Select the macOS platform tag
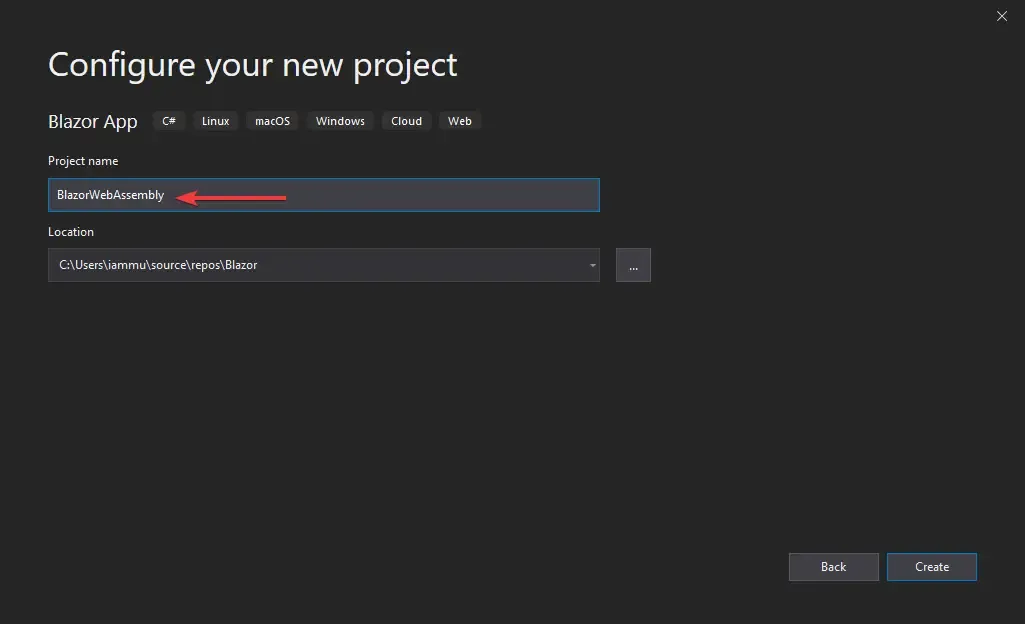 [x=272, y=120]
